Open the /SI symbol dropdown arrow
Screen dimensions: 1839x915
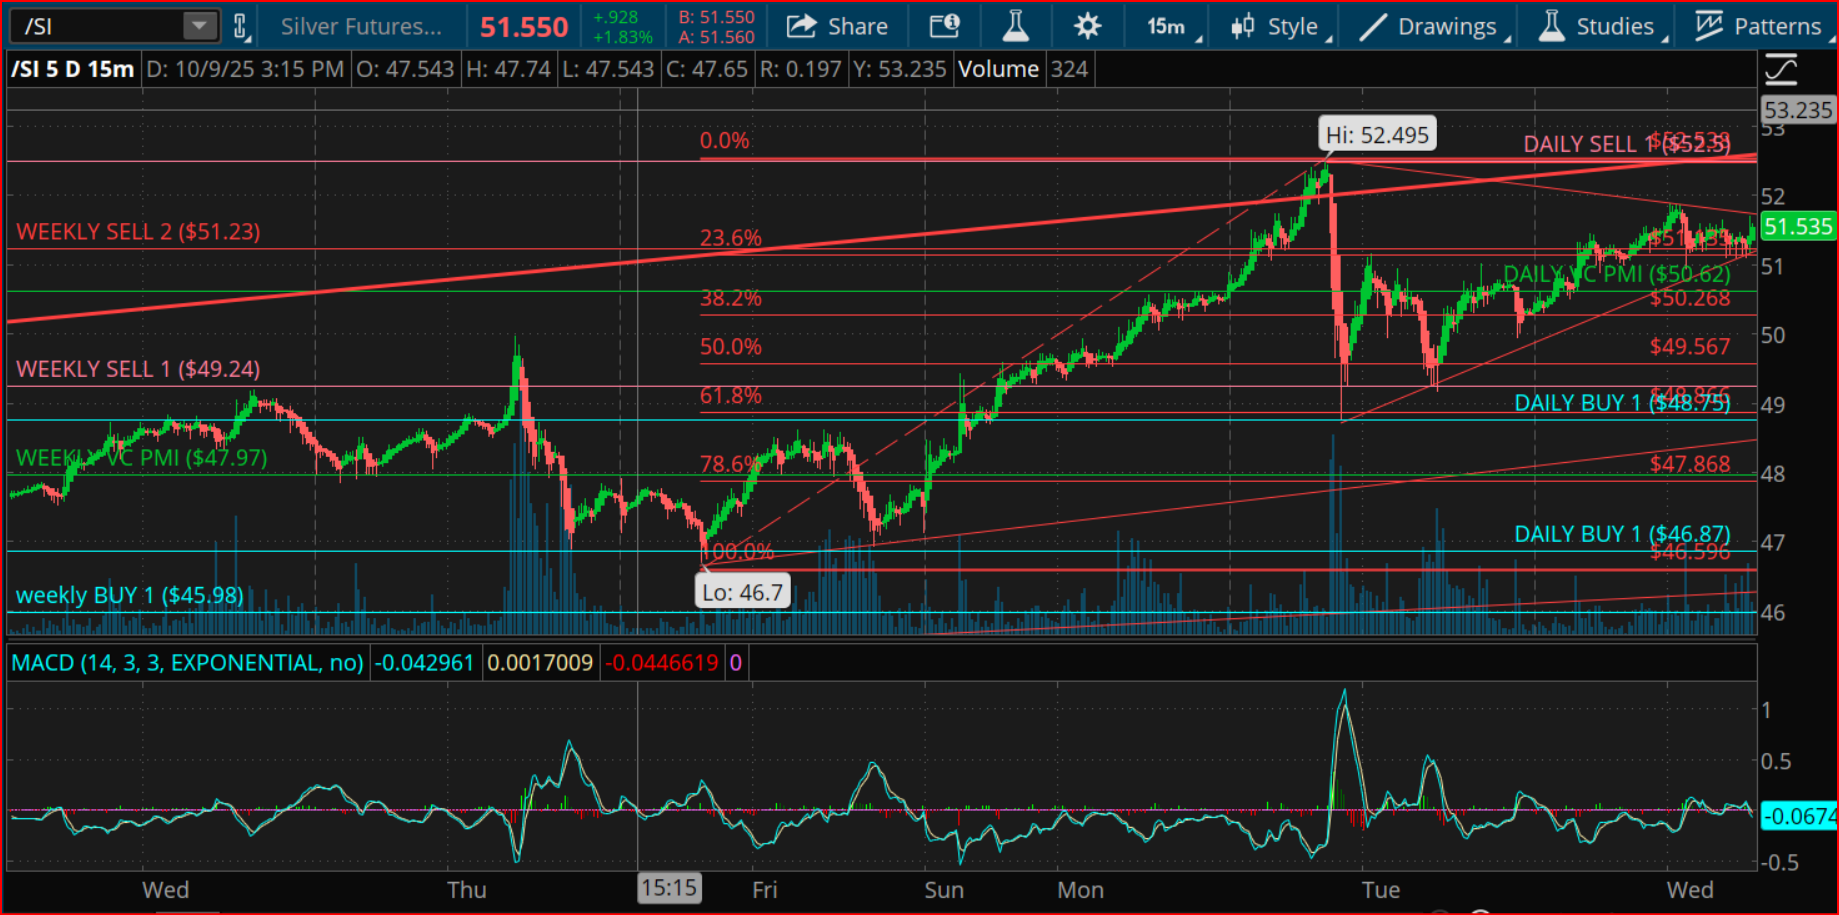199,26
